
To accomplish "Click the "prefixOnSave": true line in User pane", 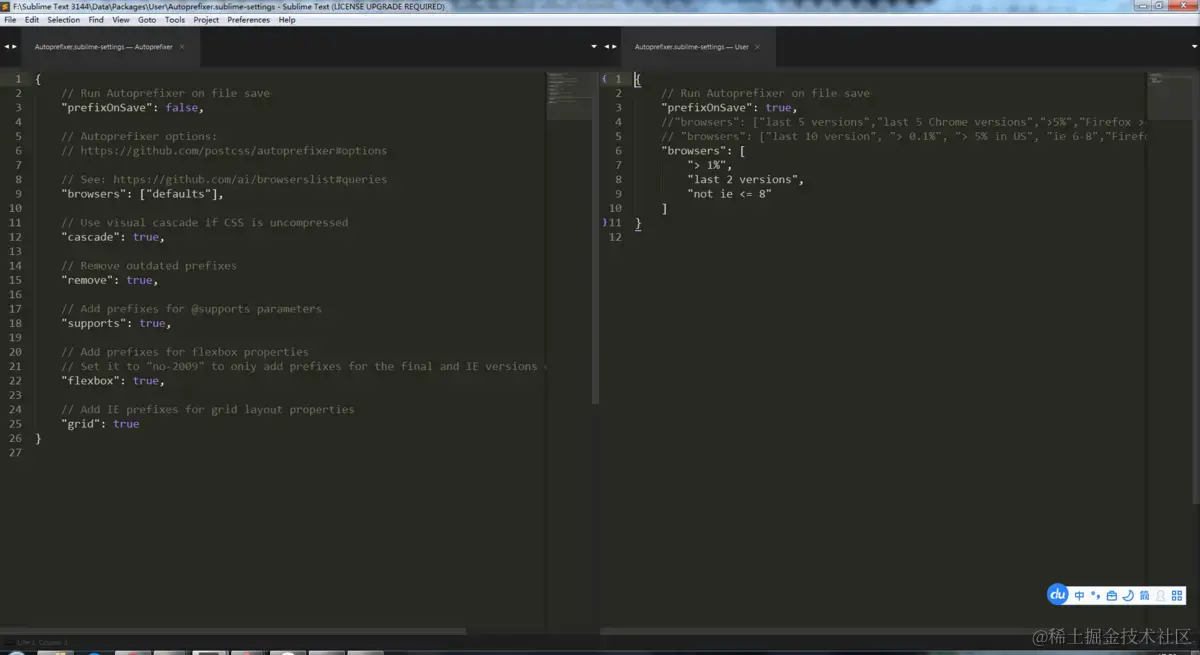I will pos(729,108).
